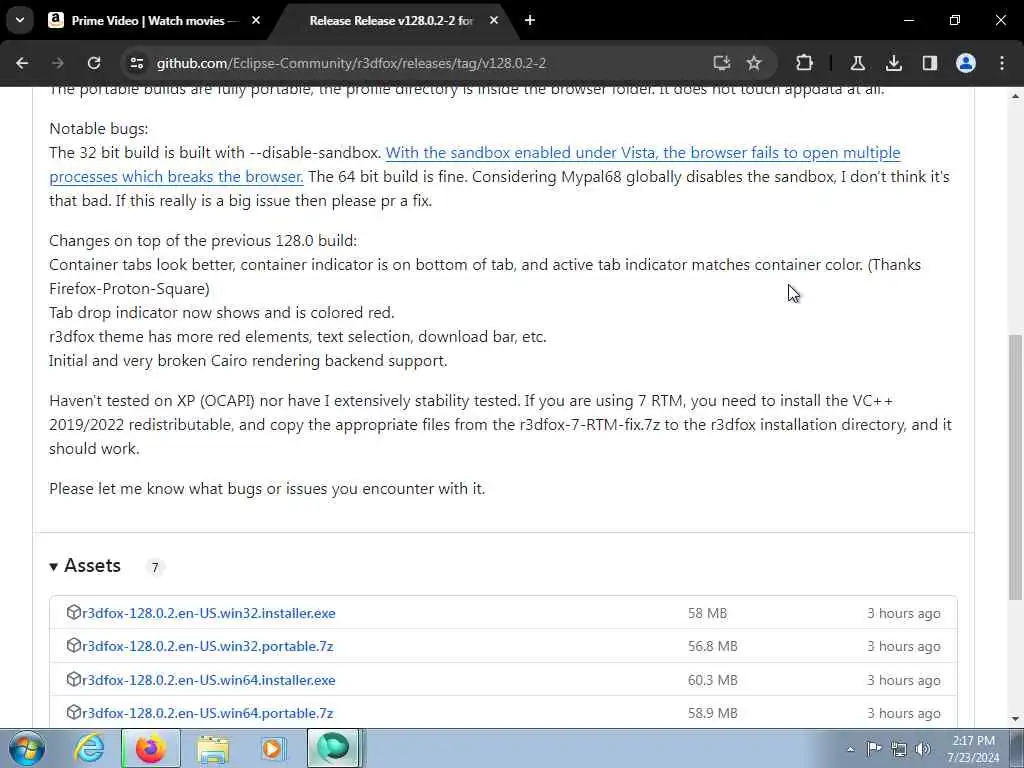1024x768 pixels.
Task: Show browser downloads
Action: [894, 63]
